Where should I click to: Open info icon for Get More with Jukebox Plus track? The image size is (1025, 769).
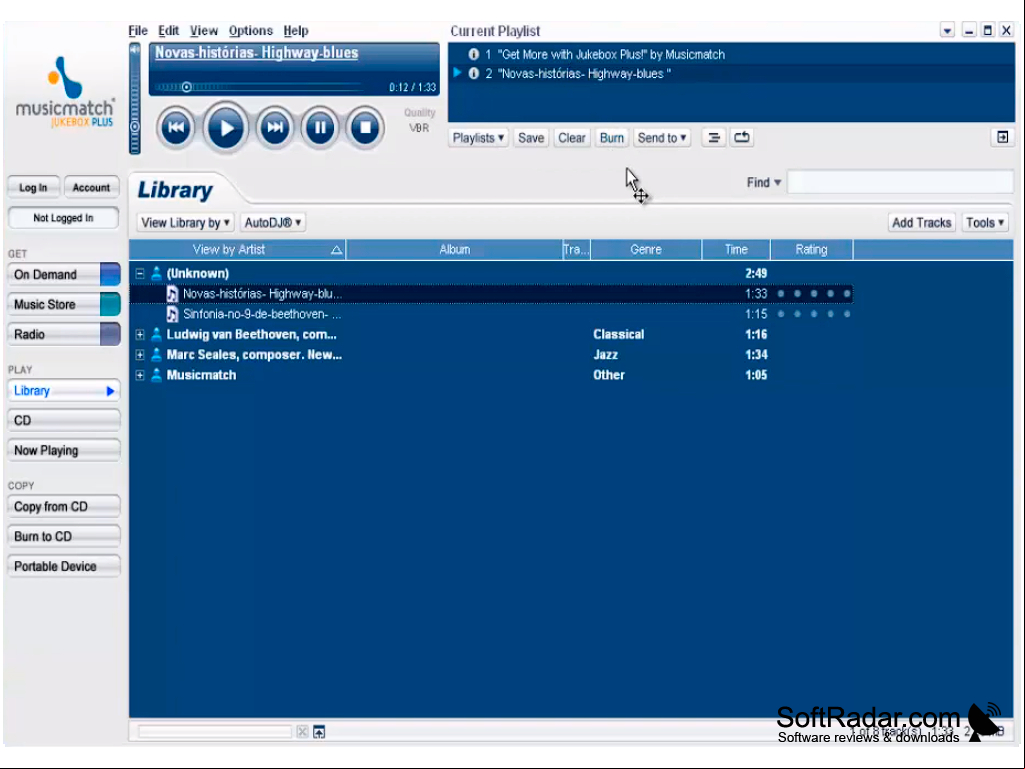click(x=474, y=54)
